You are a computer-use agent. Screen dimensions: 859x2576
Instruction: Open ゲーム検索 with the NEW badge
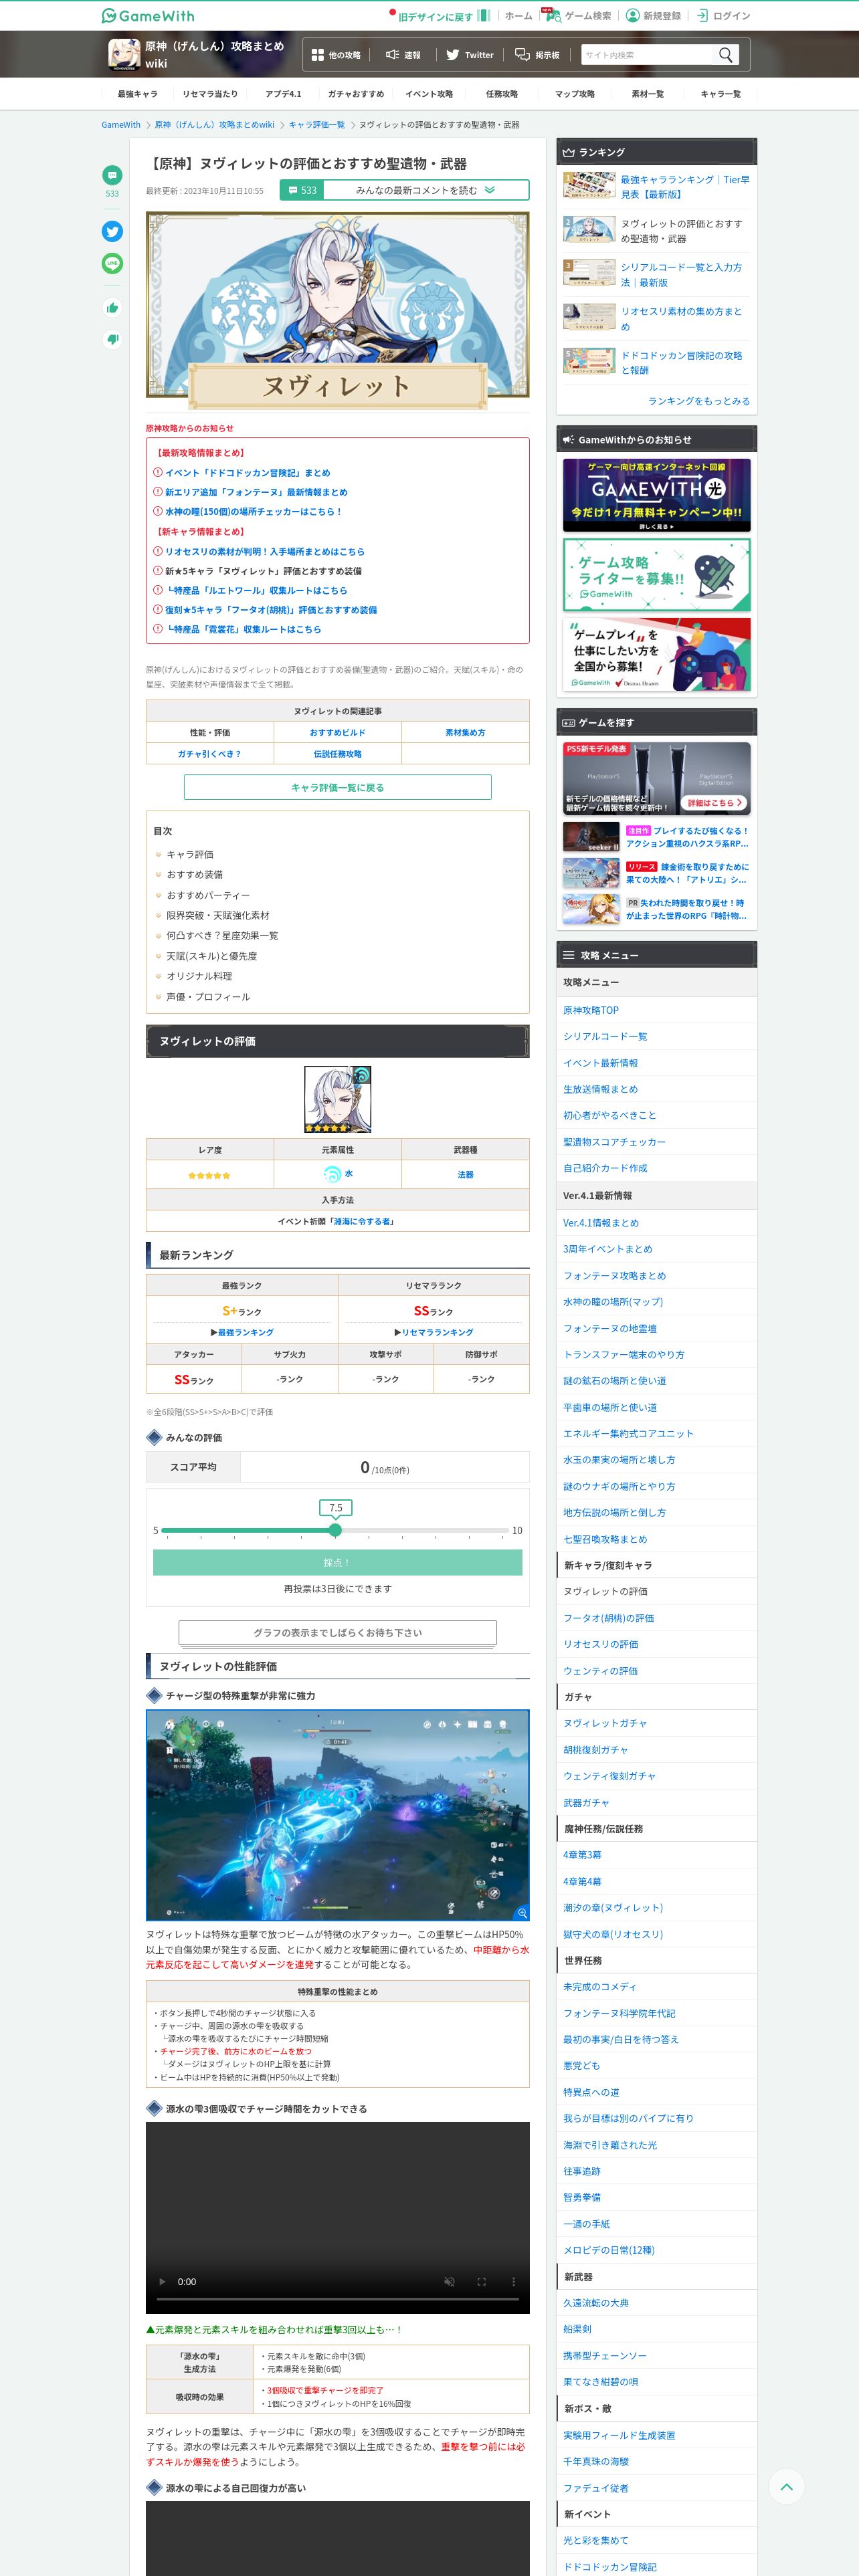point(579,16)
